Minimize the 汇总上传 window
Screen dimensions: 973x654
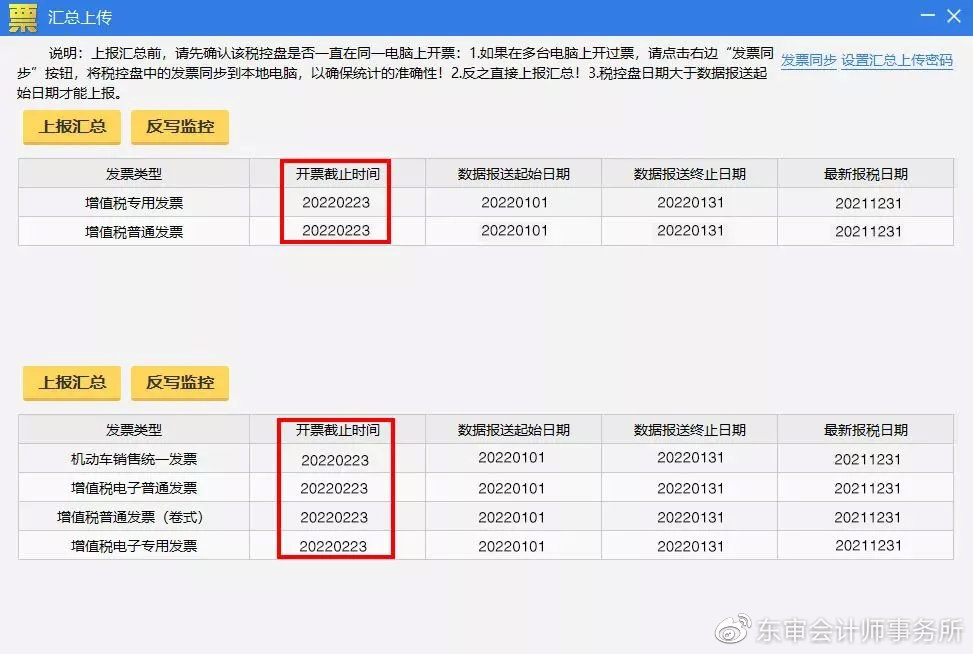pos(928,15)
